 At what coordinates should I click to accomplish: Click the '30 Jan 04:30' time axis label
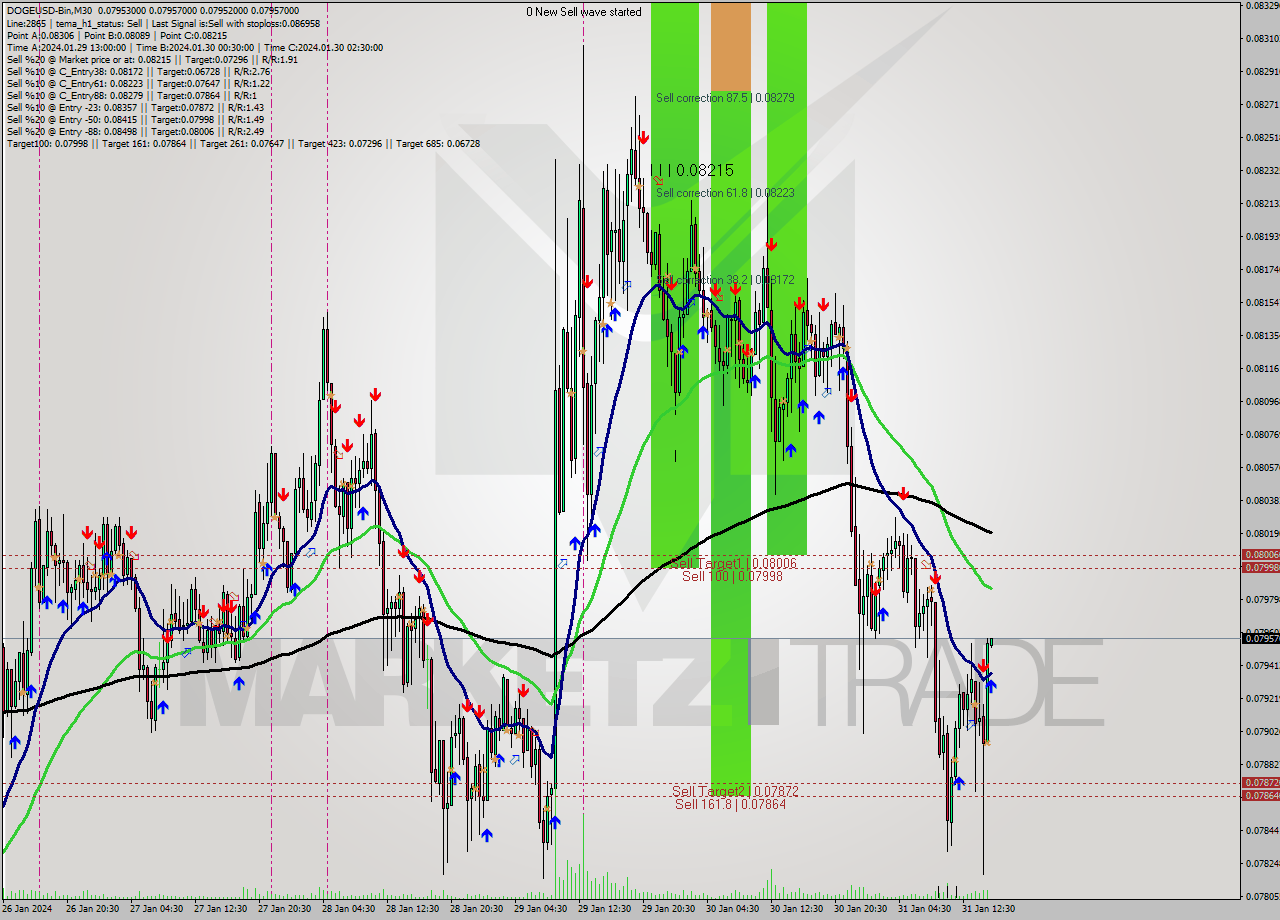(x=732, y=909)
